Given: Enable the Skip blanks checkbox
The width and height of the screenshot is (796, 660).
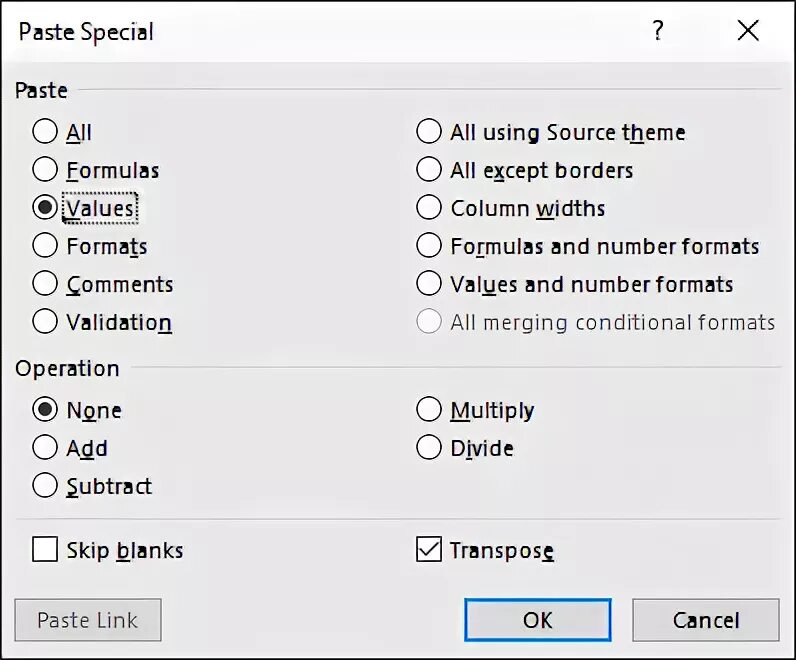Looking at the screenshot, I should click(x=45, y=550).
